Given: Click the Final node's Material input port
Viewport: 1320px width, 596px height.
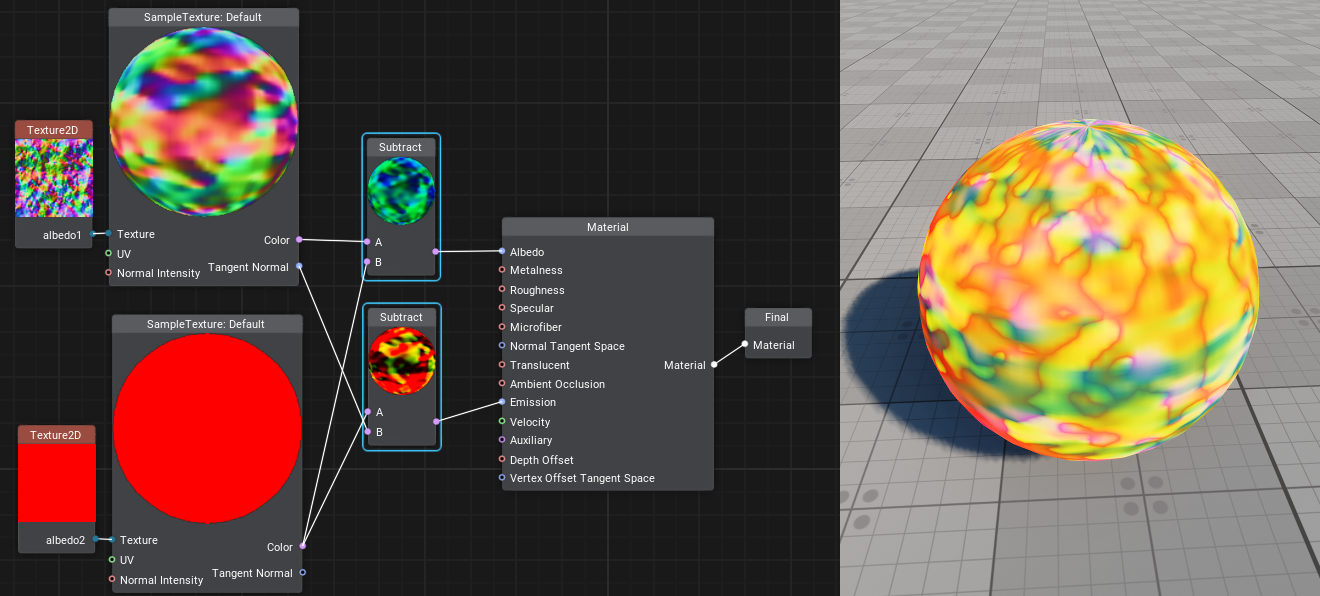Looking at the screenshot, I should [745, 345].
